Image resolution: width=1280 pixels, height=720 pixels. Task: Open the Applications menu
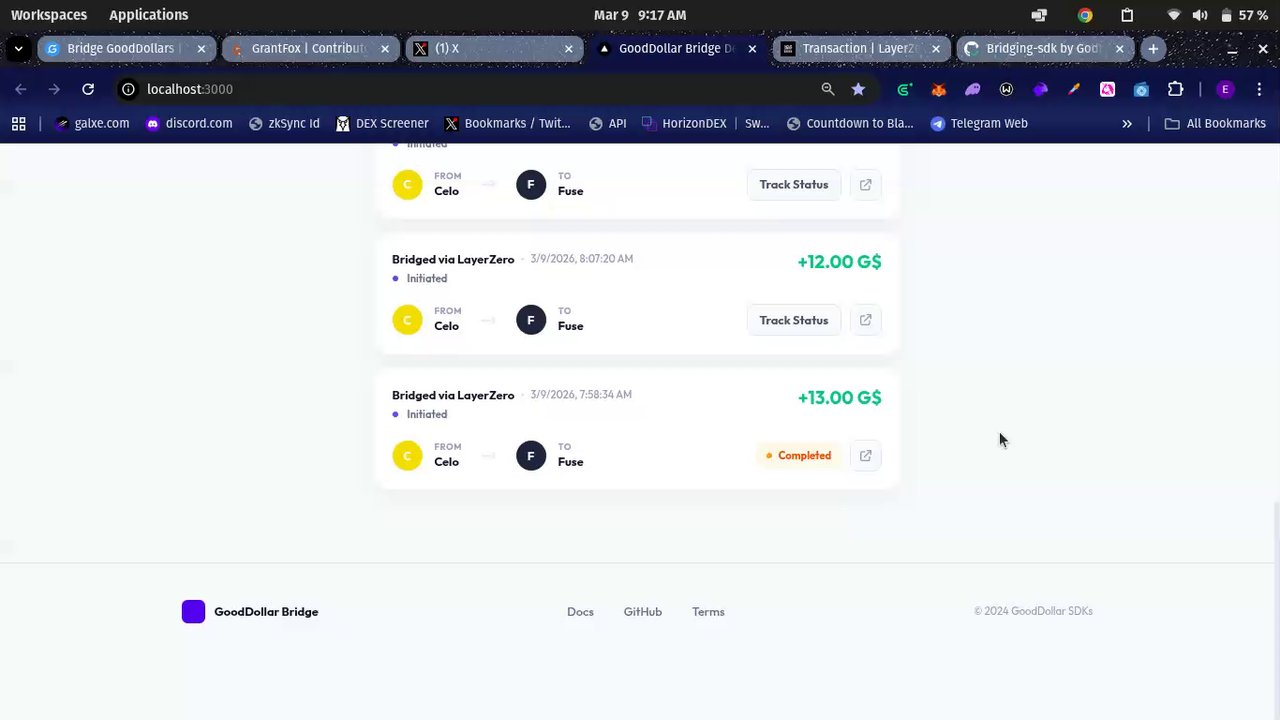tap(148, 15)
